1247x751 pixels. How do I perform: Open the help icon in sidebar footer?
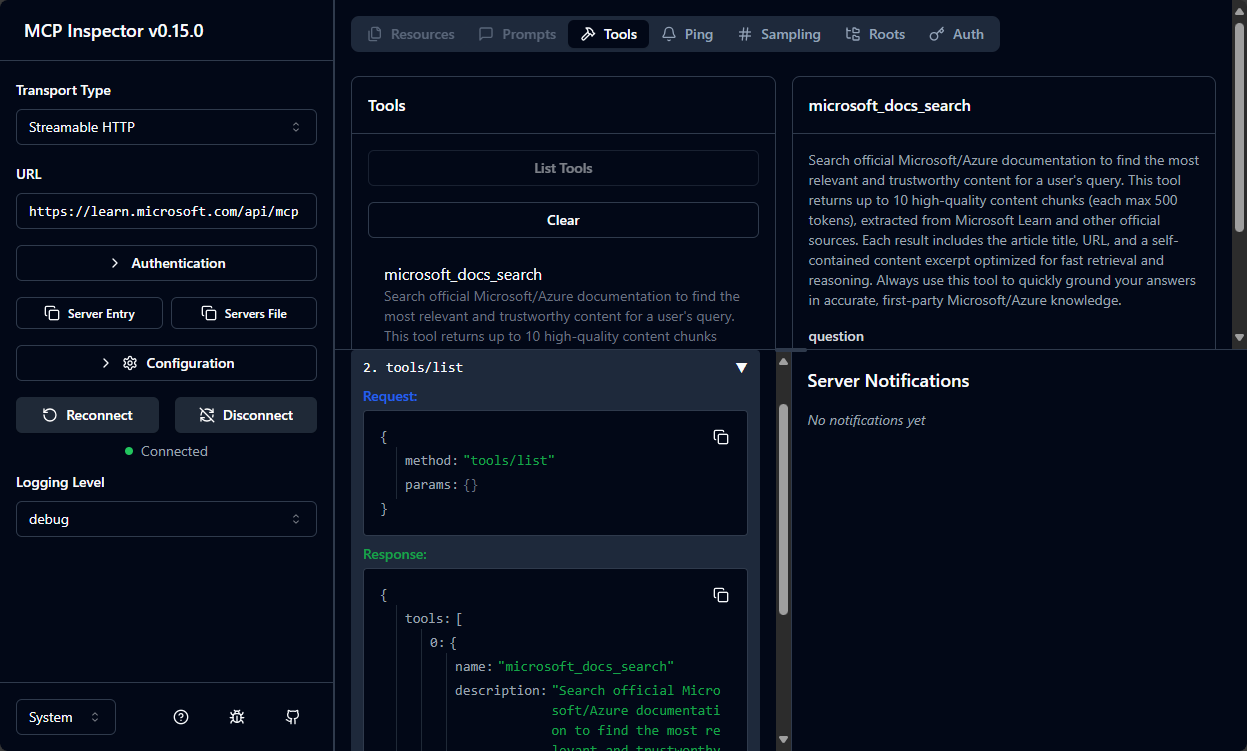tap(181, 717)
